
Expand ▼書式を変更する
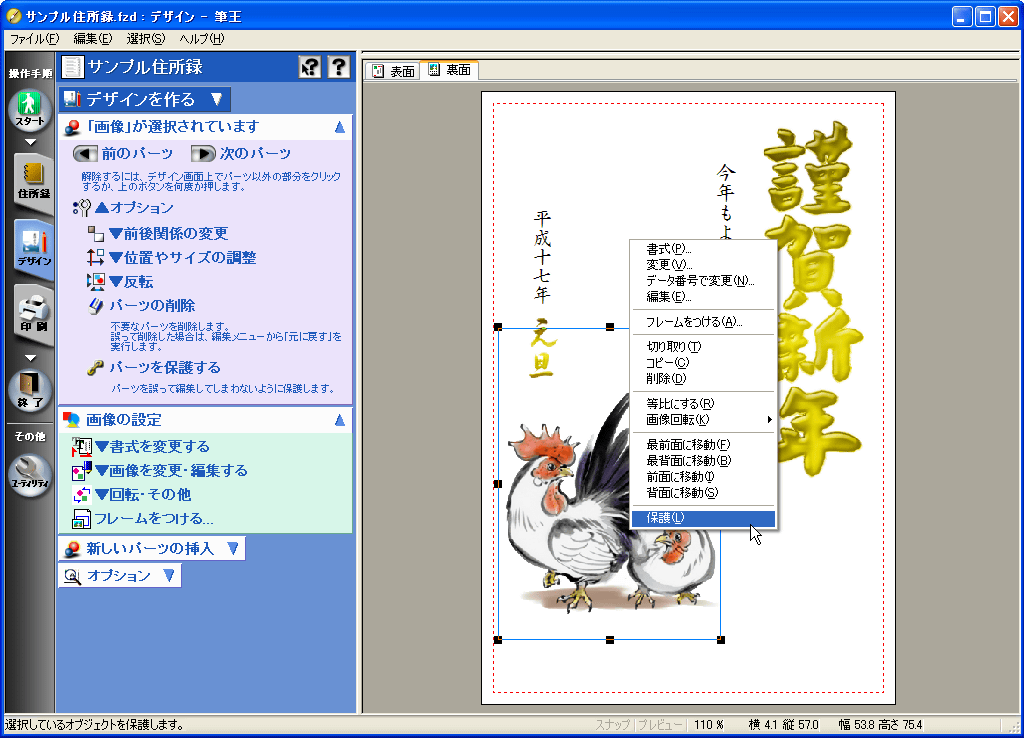(152, 447)
